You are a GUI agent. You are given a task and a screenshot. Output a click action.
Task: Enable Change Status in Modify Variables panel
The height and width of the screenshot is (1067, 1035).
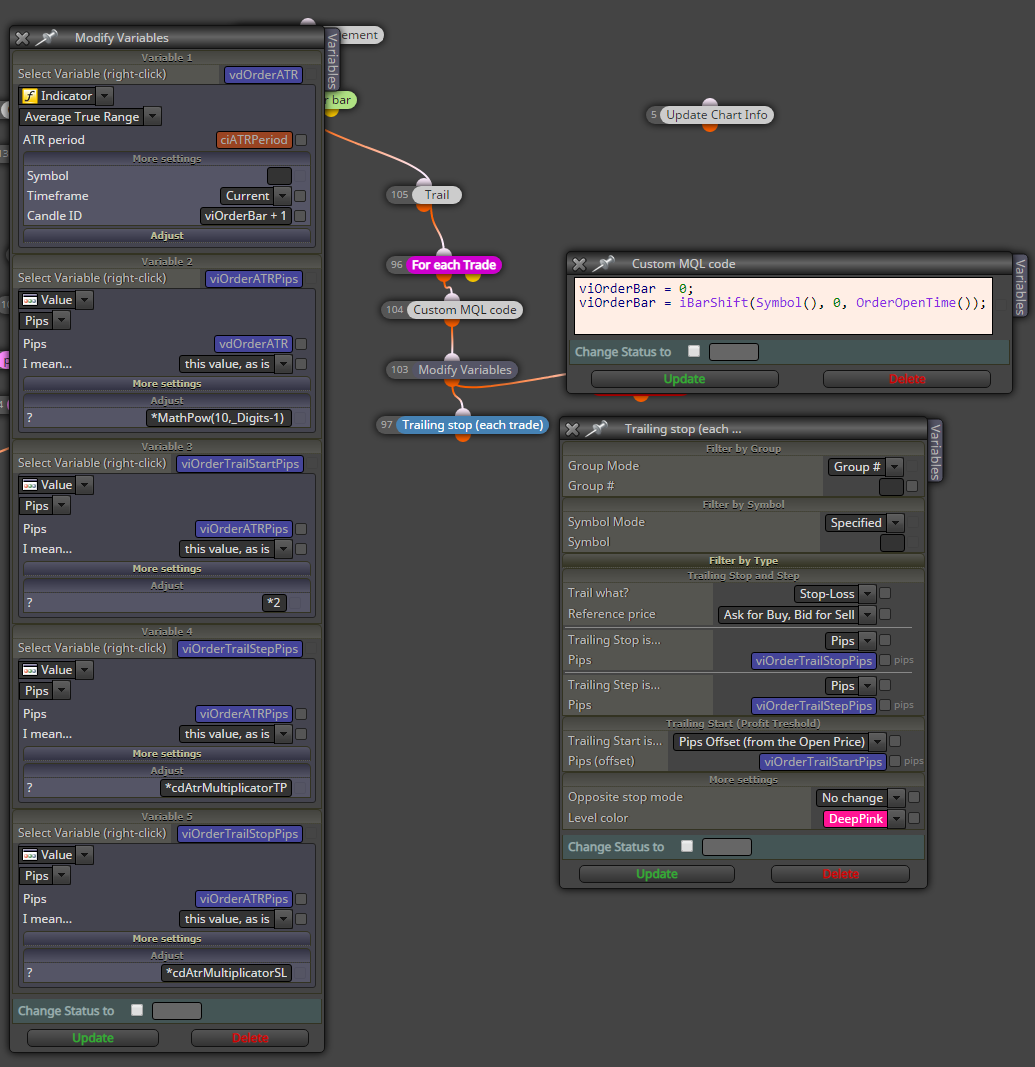click(137, 1010)
